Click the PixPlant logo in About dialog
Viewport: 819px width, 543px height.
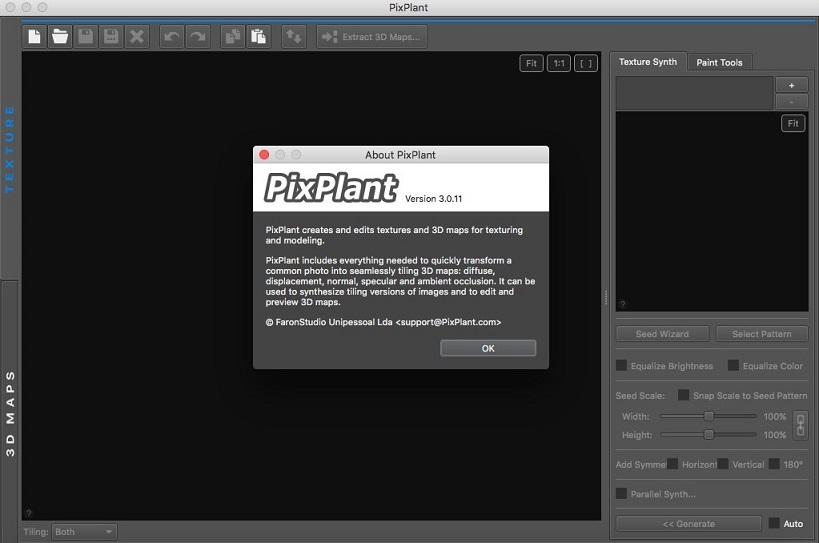click(x=331, y=187)
